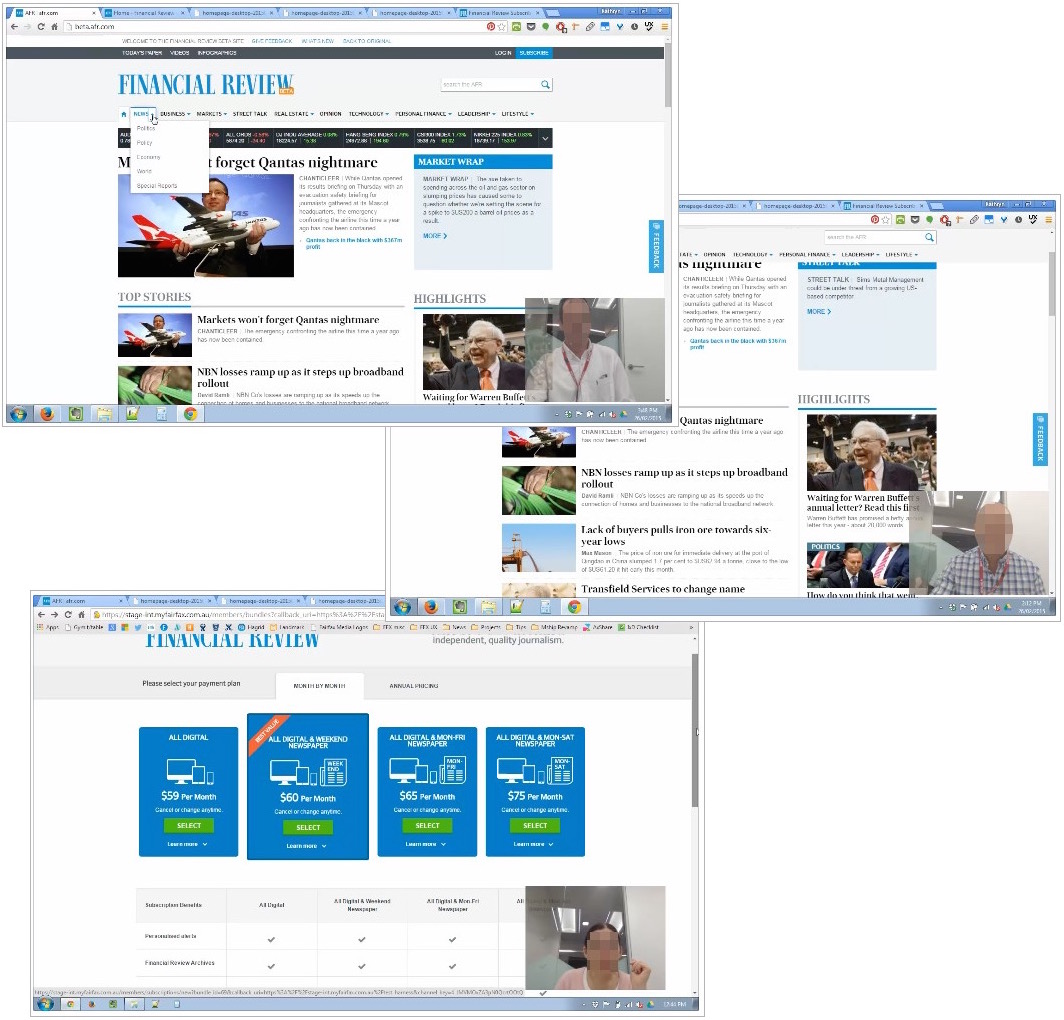Click Qantas plane main story image
Viewport: 1064px width, 1020px height.
[206, 225]
